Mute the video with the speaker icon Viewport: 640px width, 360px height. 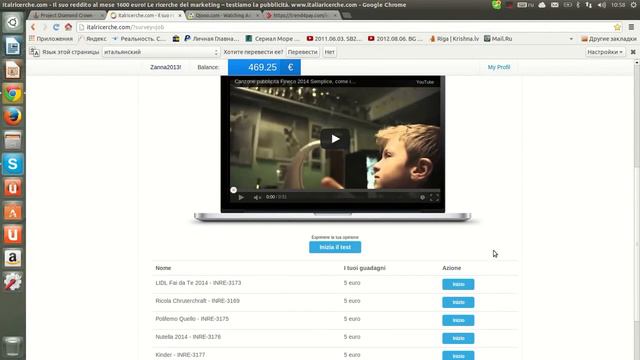(x=257, y=197)
